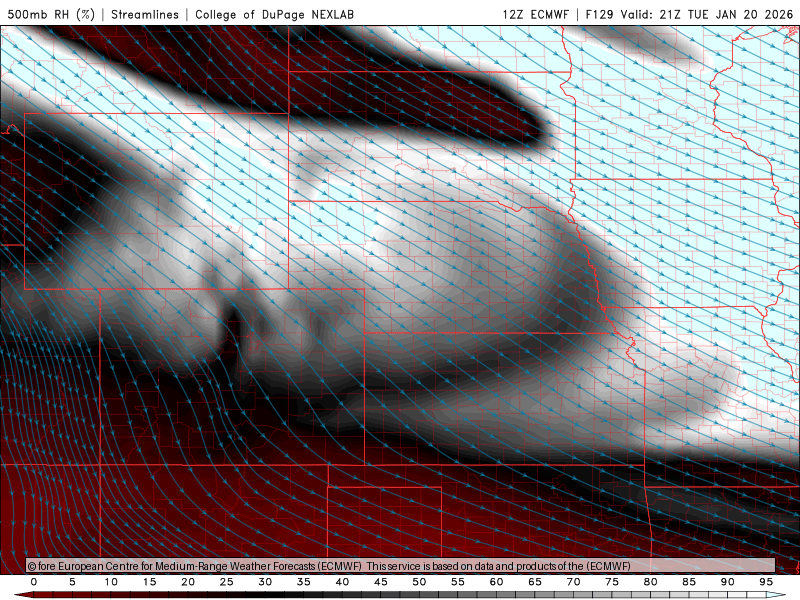Viewport: 800px width, 600px height.
Task: Click the 'F129' forecast hour text
Action: point(599,14)
